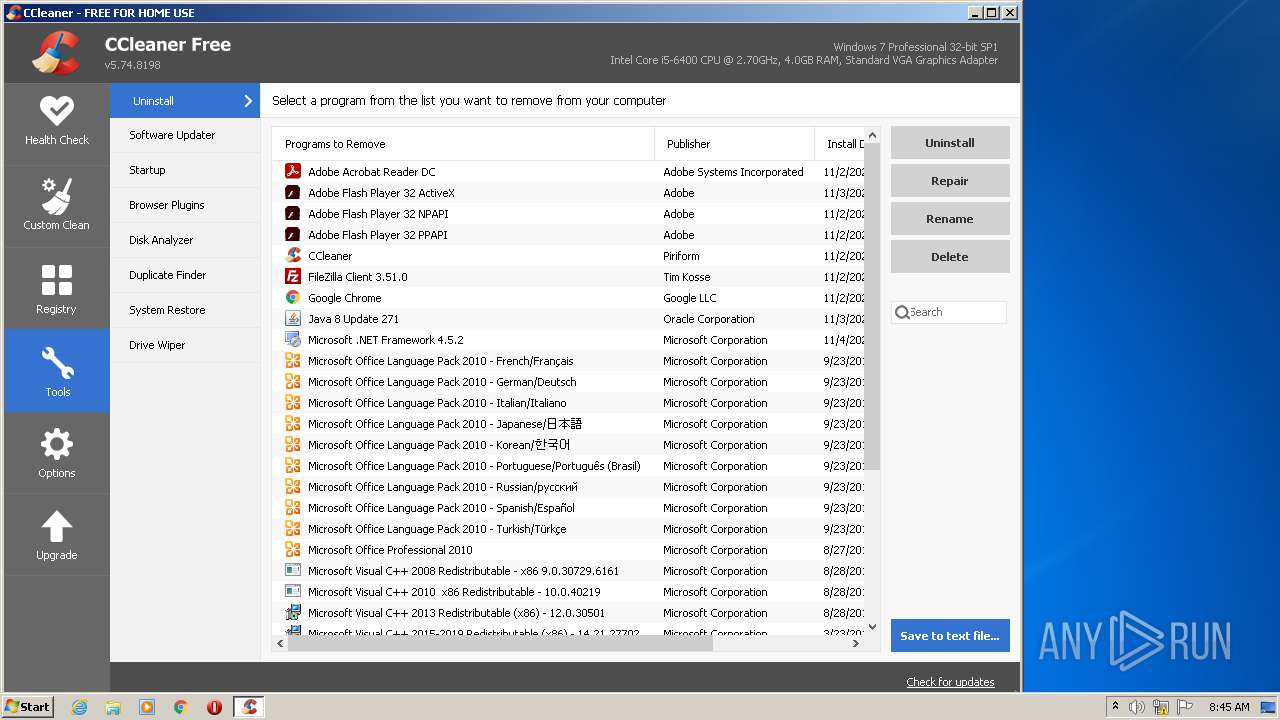Open Internet Explorer from the taskbar
Image resolution: width=1280 pixels, height=720 pixels.
pyautogui.click(x=80, y=707)
